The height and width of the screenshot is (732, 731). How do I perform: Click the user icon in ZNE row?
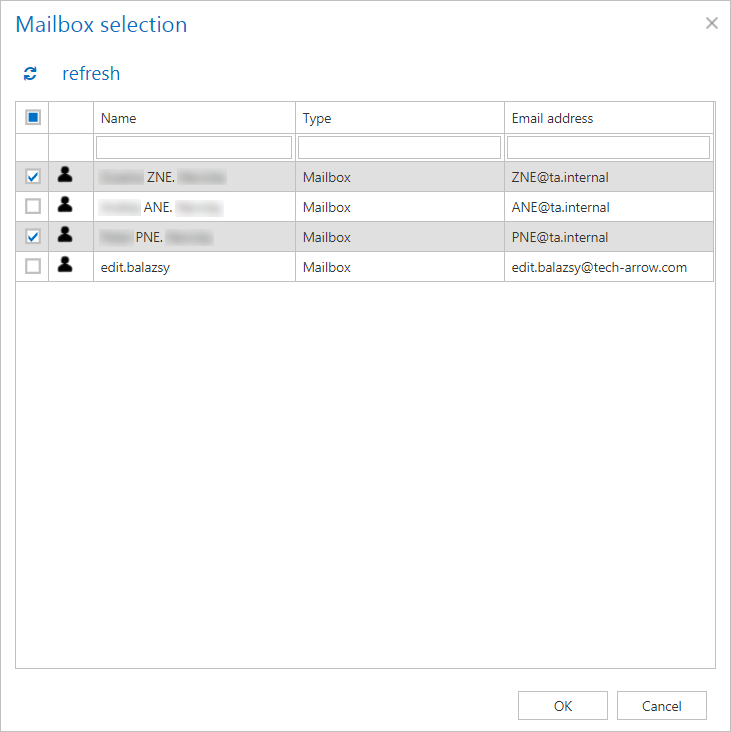coord(65,176)
